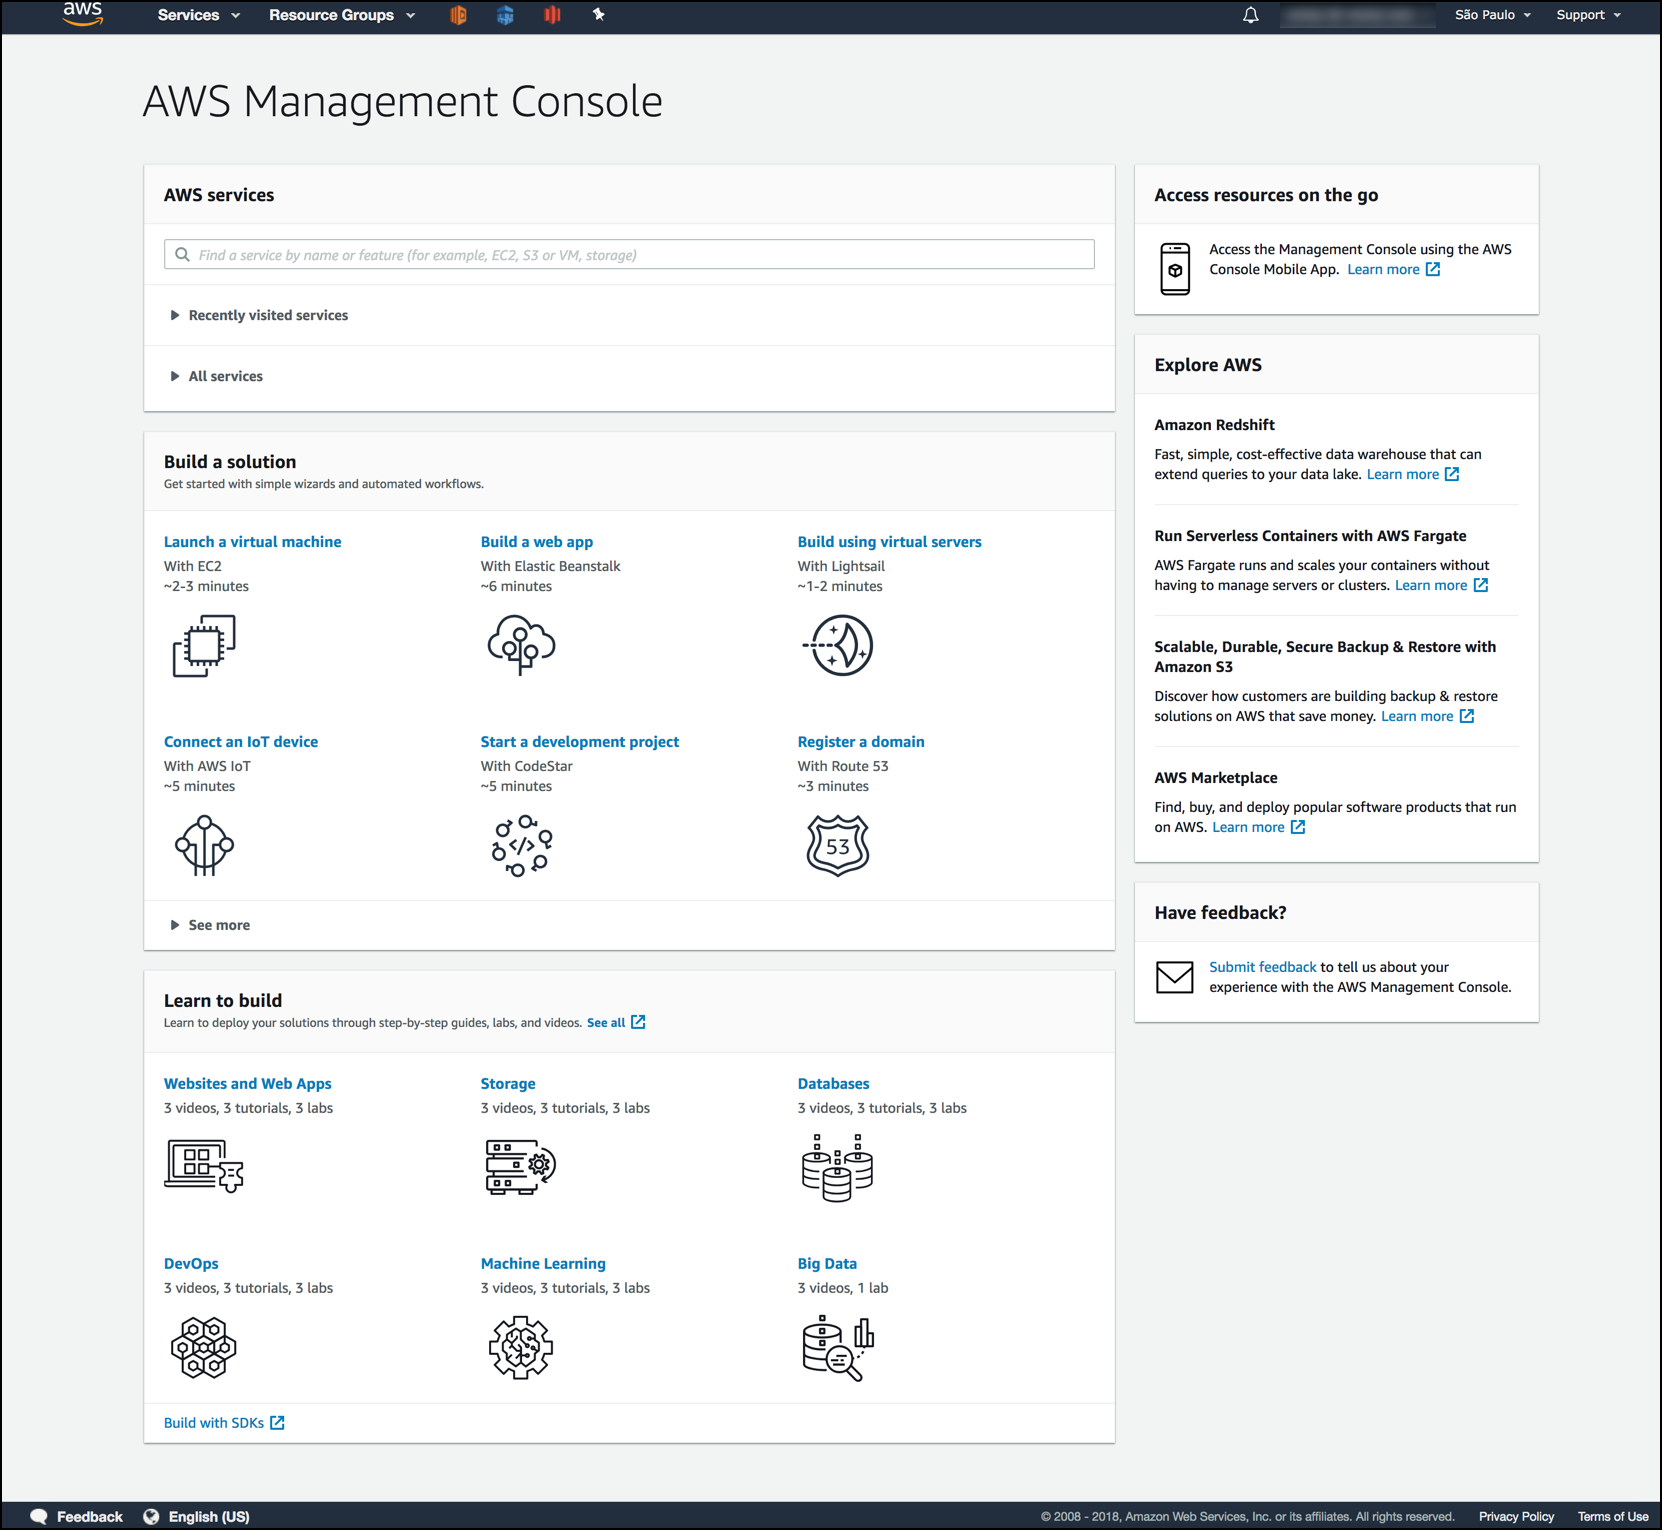Select the Lightsail virtual servers icon
This screenshot has height=1530, width=1662.
tap(838, 646)
